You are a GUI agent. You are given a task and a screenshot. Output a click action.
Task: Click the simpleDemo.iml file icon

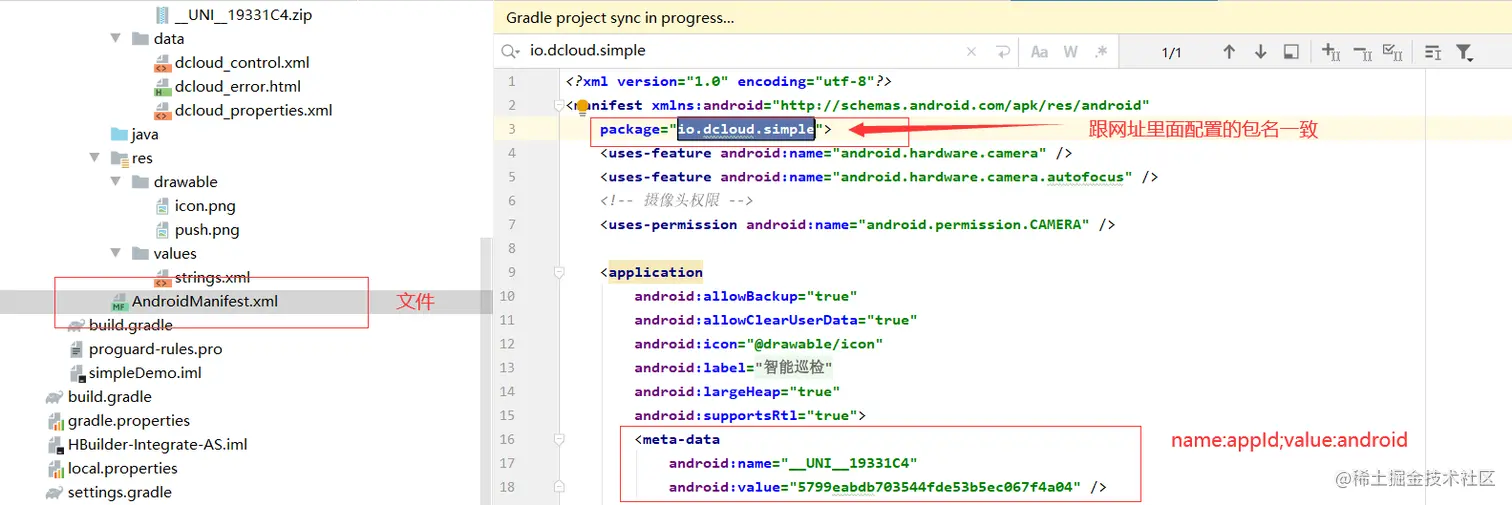click(x=77, y=373)
